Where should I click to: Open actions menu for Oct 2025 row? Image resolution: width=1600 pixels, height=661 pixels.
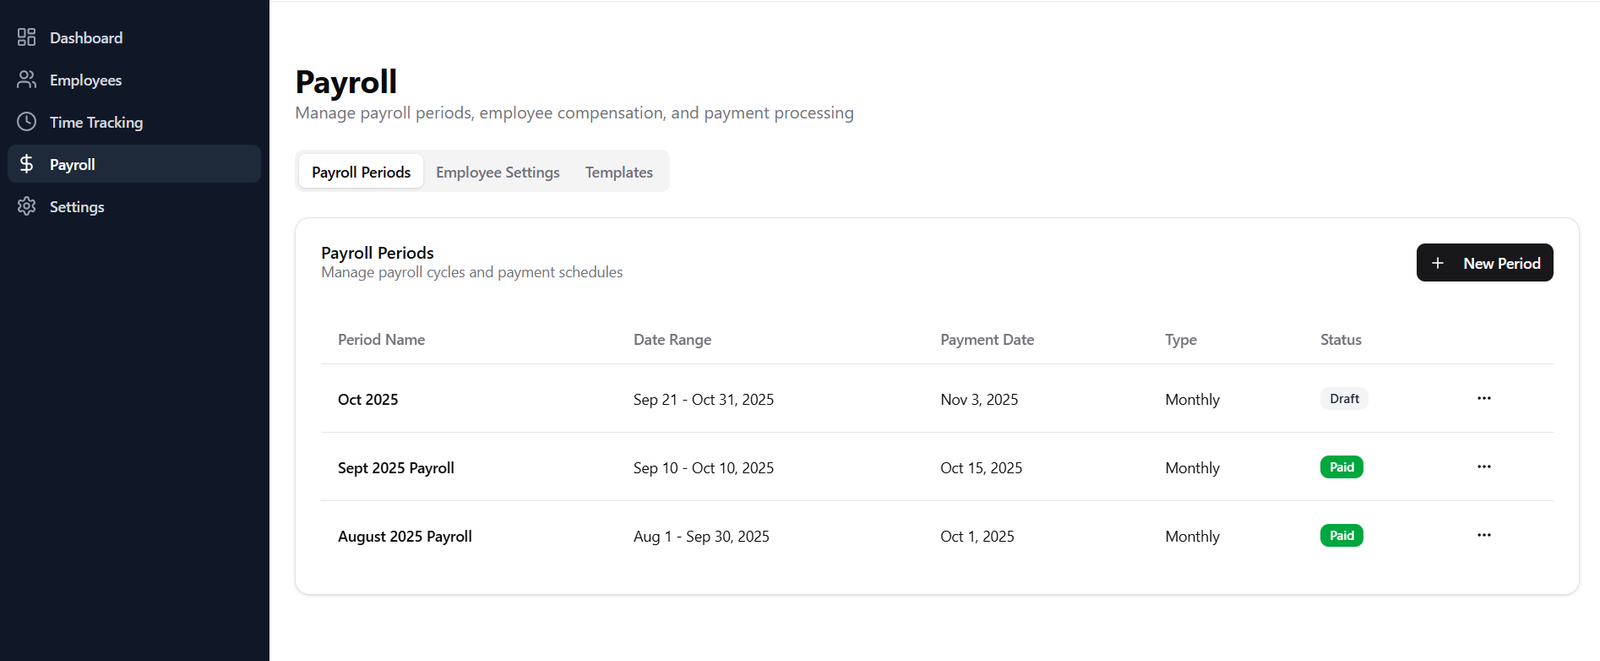tap(1484, 399)
